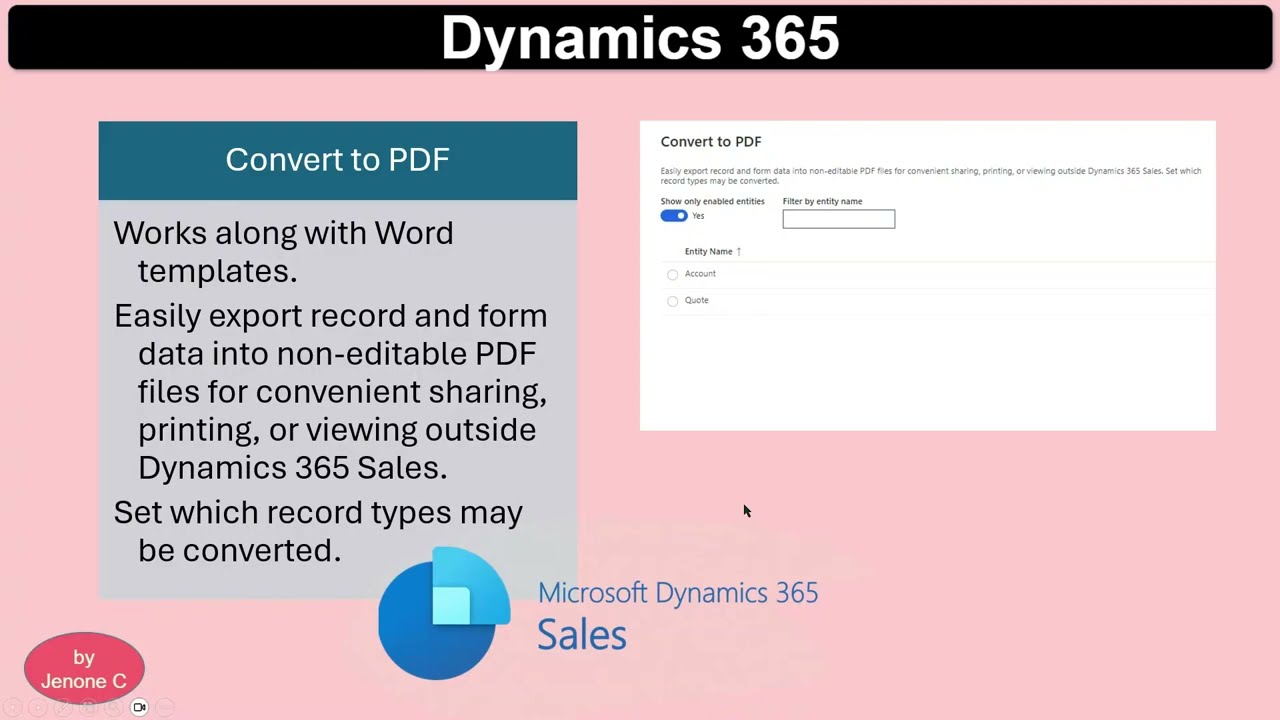1280x720 pixels.
Task: Toggle the slideshow camera icon
Action: (139, 707)
